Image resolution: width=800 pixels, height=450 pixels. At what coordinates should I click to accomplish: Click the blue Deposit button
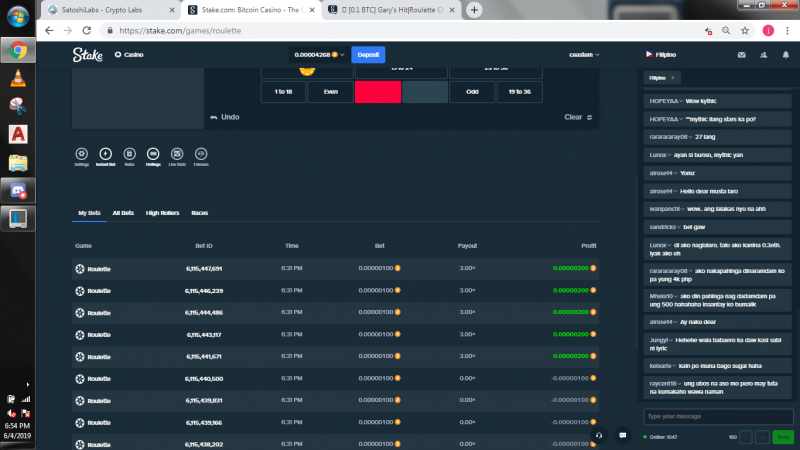click(x=368, y=55)
